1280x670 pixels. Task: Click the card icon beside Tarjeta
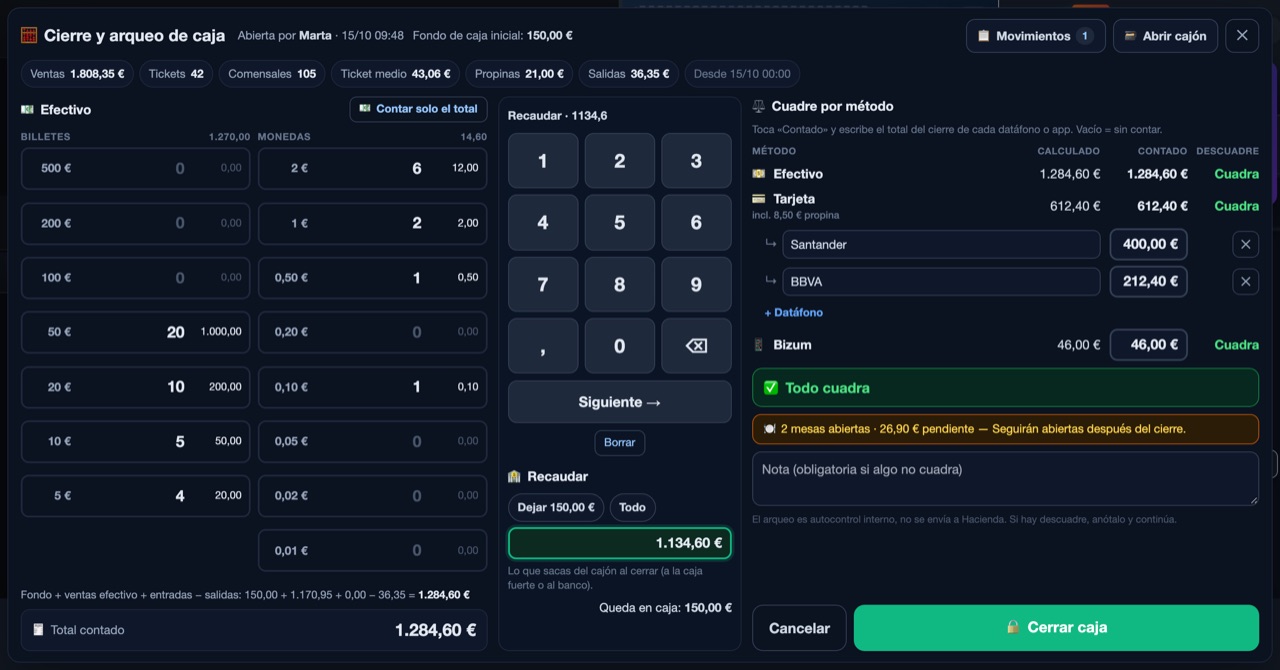759,199
